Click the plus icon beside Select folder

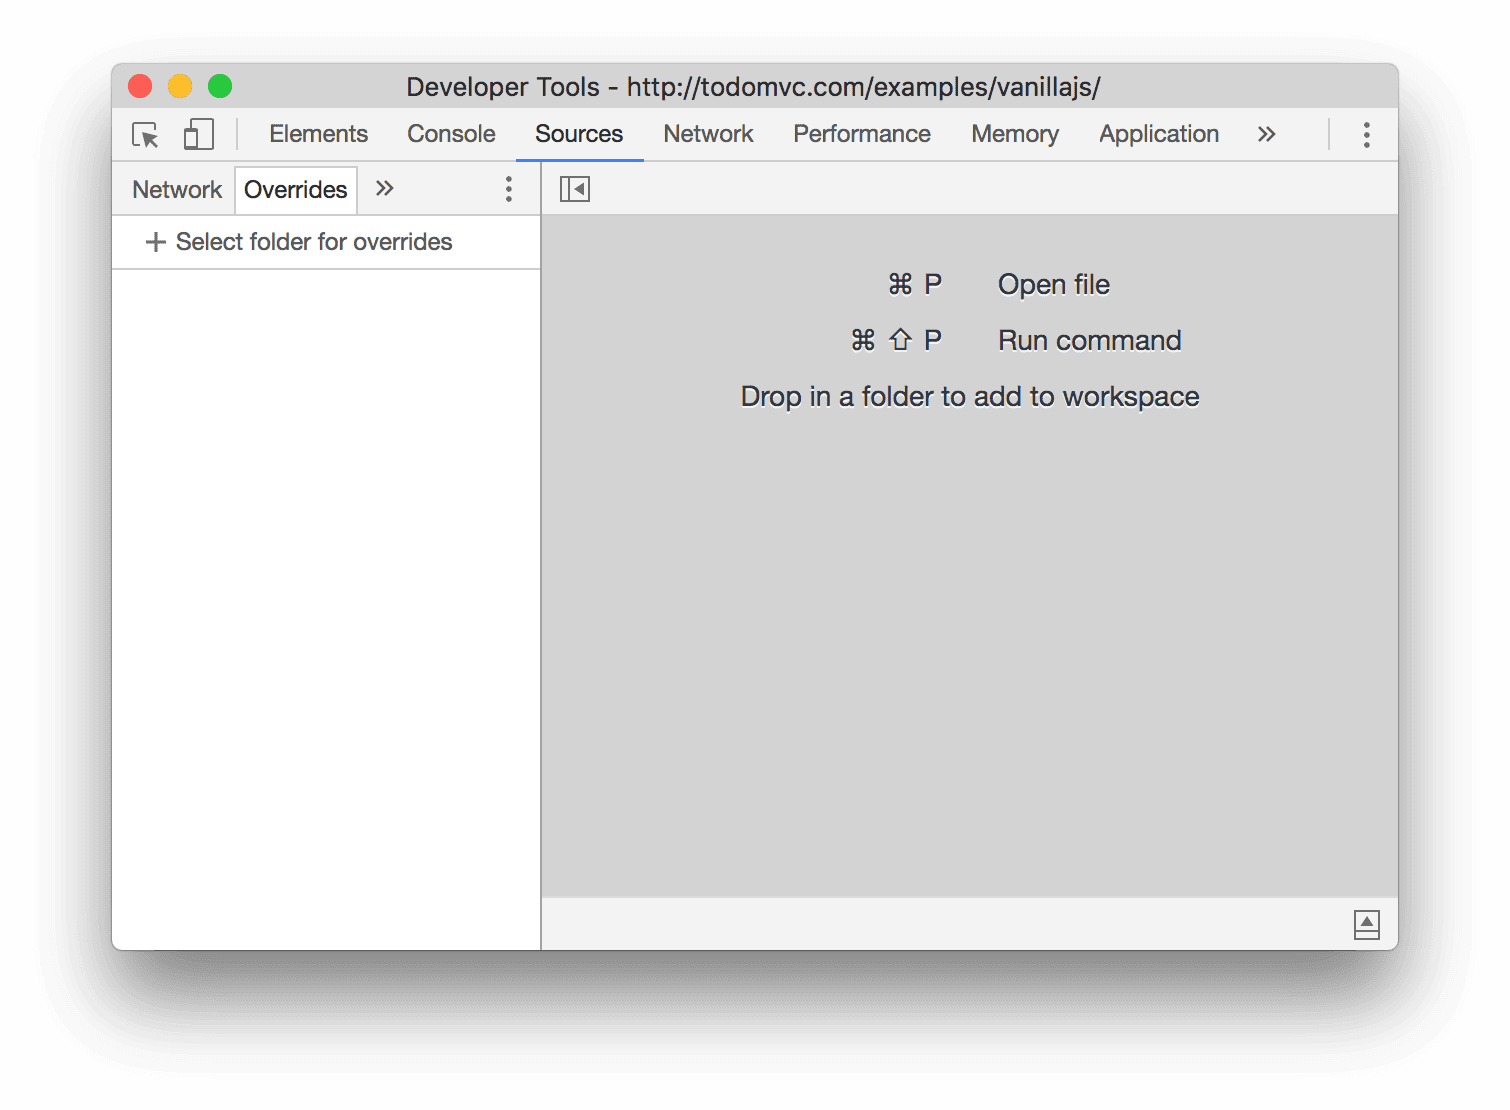point(156,242)
